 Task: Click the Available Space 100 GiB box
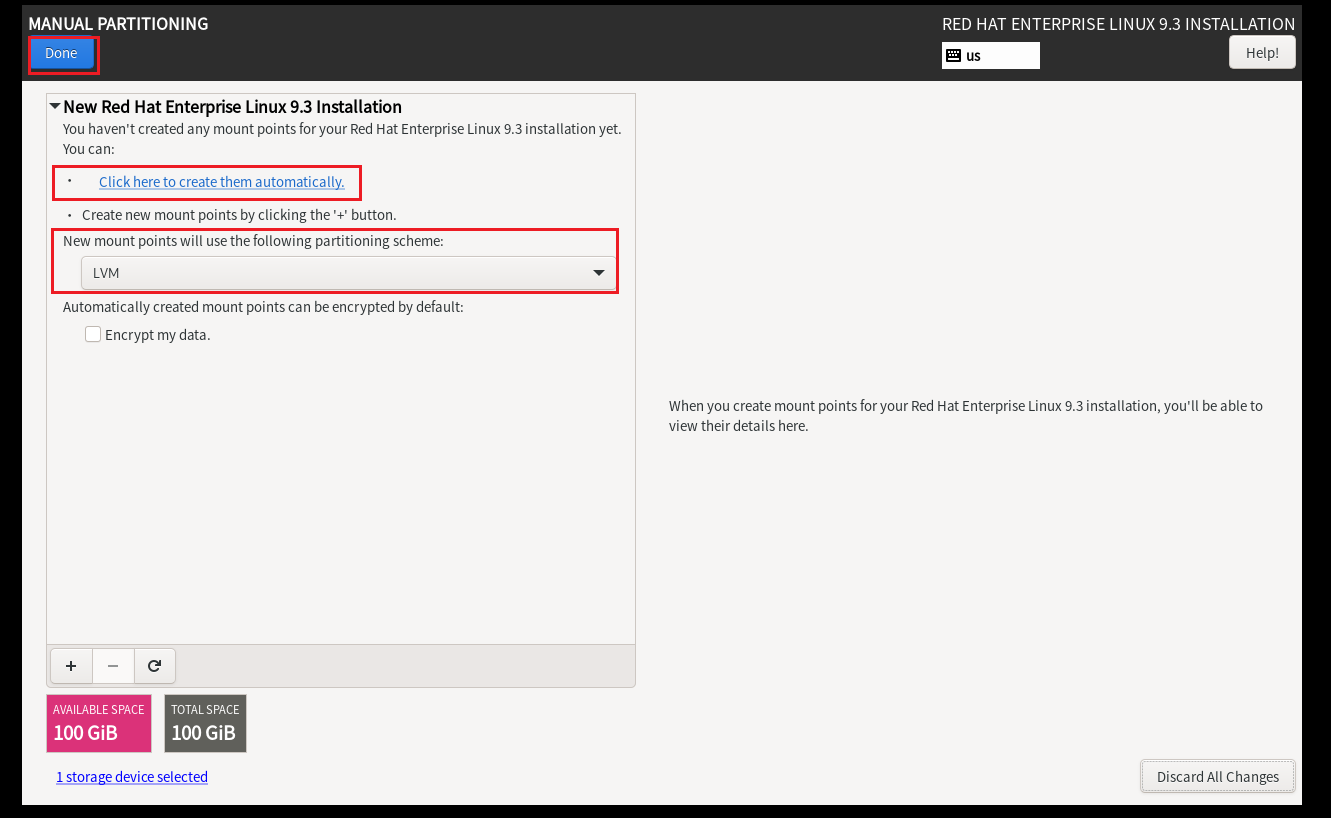click(99, 723)
